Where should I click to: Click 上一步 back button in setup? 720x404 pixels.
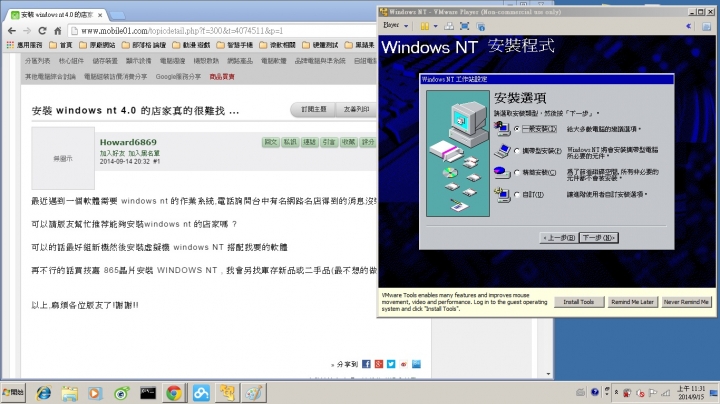pyautogui.click(x=558, y=238)
